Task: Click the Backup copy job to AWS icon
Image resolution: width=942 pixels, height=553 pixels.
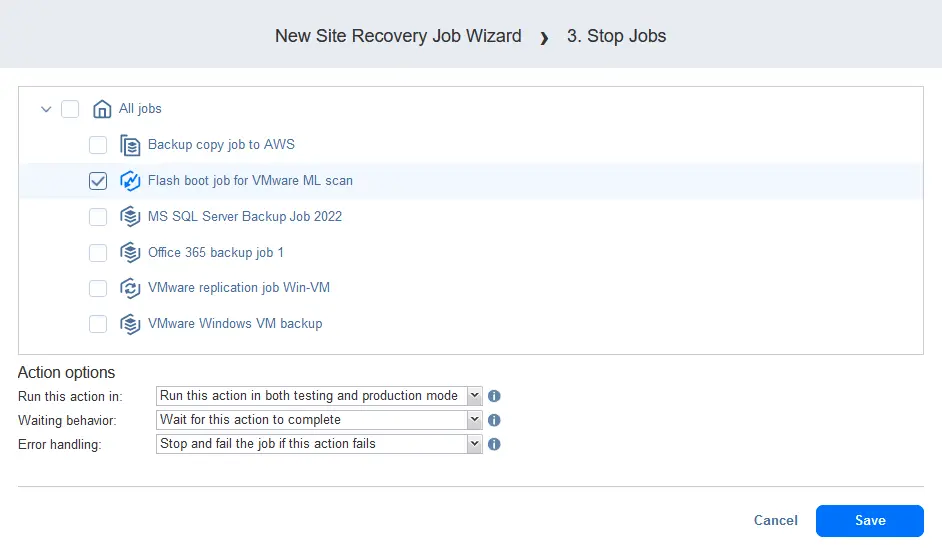Action: [130, 145]
